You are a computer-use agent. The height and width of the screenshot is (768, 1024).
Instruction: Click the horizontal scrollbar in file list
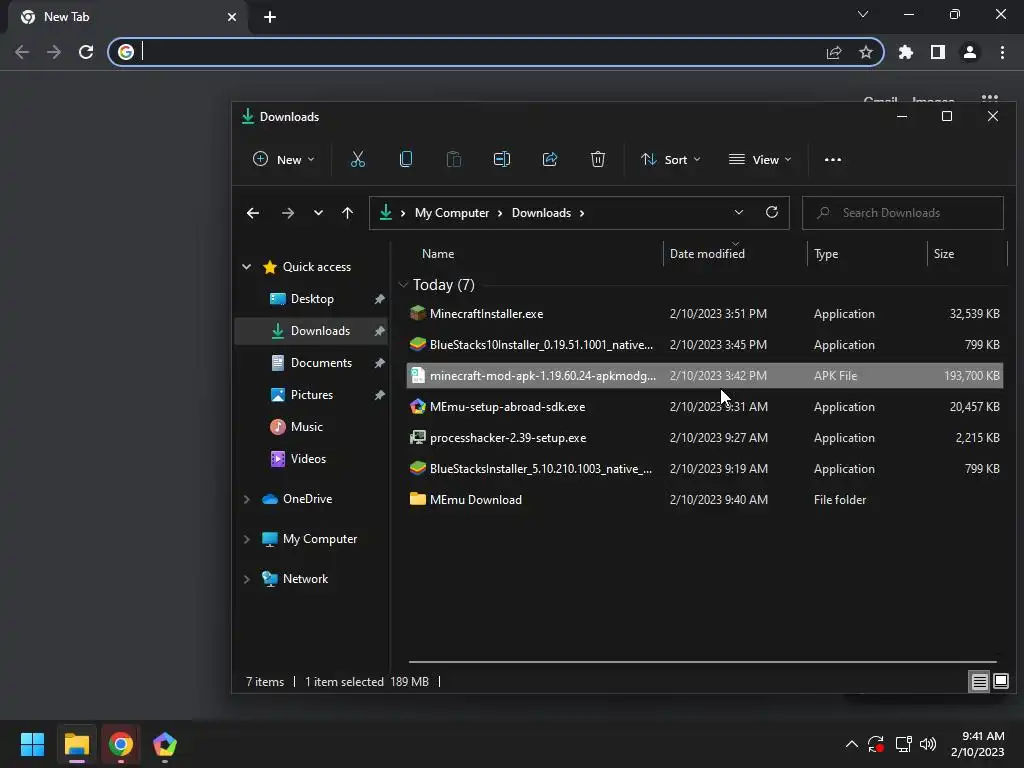click(703, 662)
